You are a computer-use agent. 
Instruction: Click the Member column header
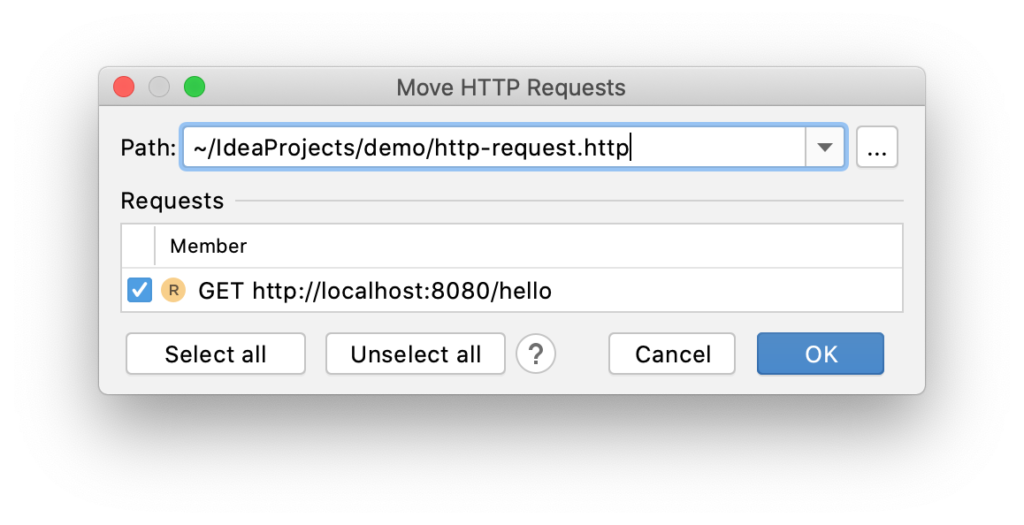coord(208,246)
